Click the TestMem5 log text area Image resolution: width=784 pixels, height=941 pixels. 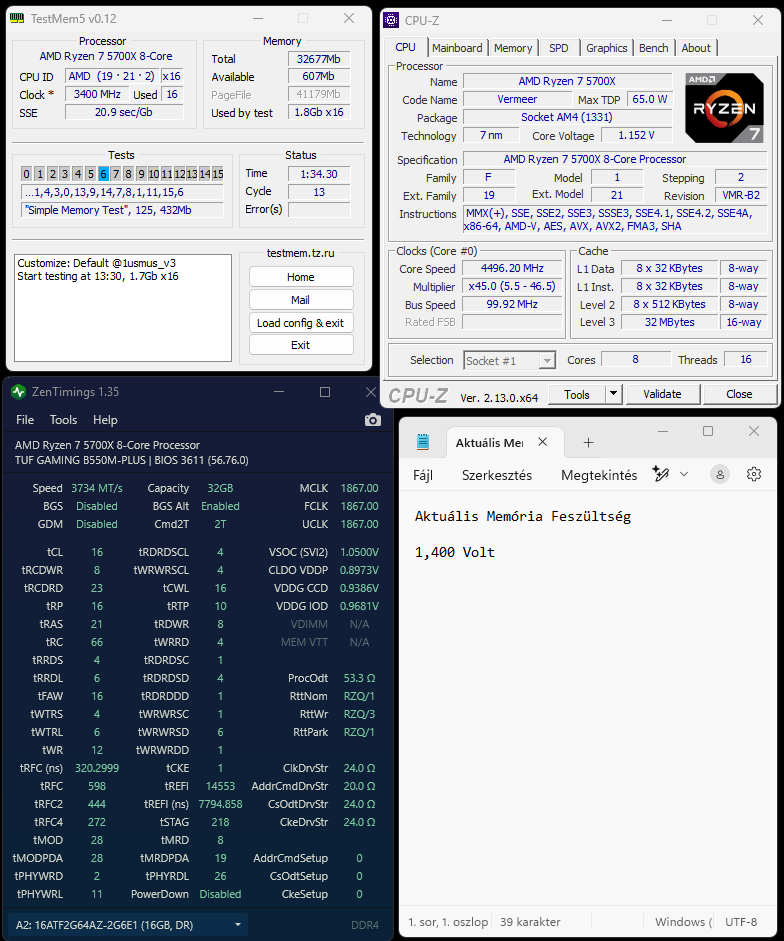[x=123, y=307]
